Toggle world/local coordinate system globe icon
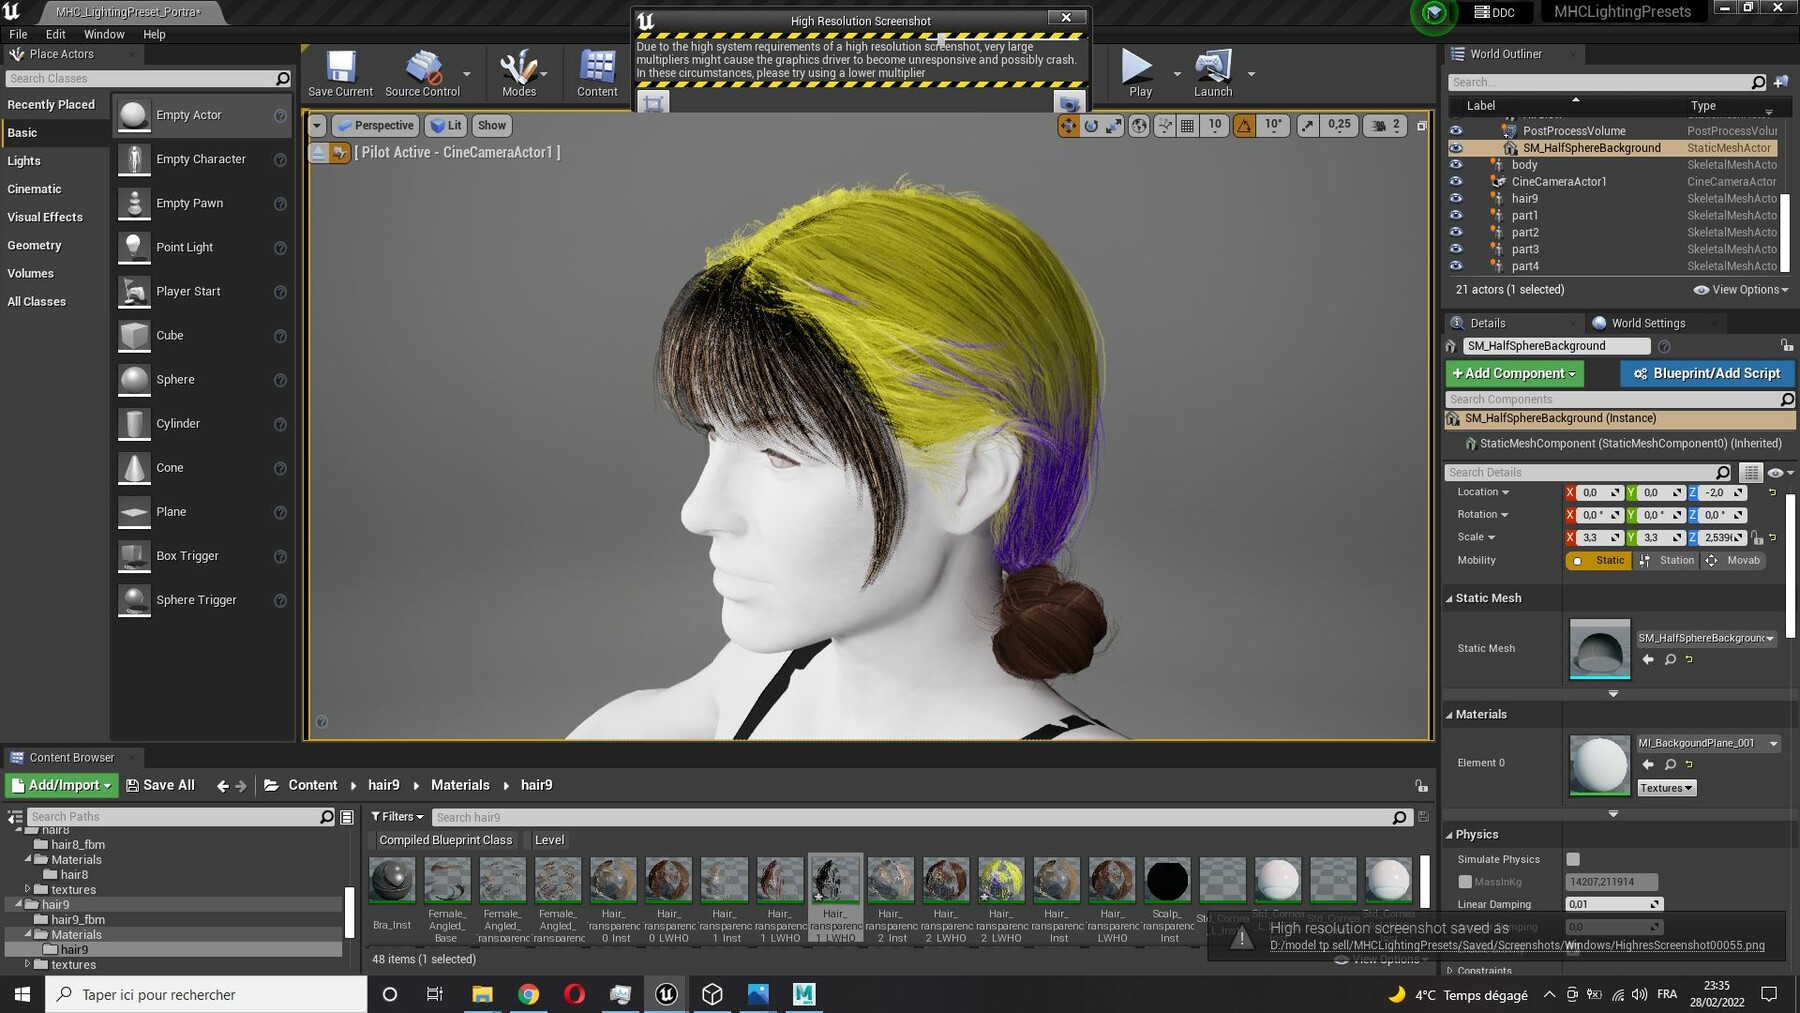This screenshot has height=1013, width=1800. pyautogui.click(x=1139, y=125)
